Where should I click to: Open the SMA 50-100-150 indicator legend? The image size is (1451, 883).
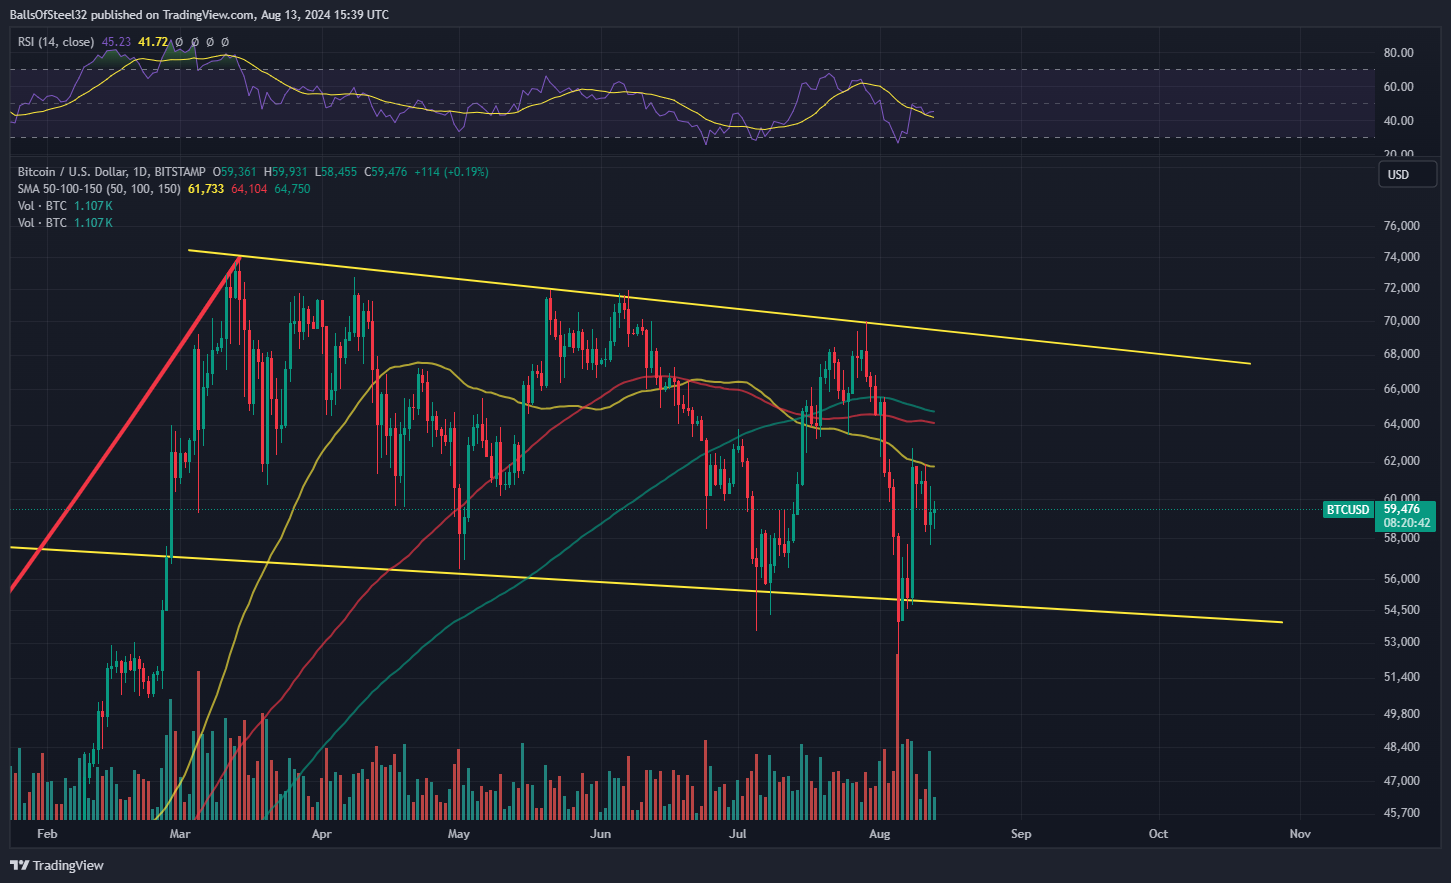click(x=99, y=189)
